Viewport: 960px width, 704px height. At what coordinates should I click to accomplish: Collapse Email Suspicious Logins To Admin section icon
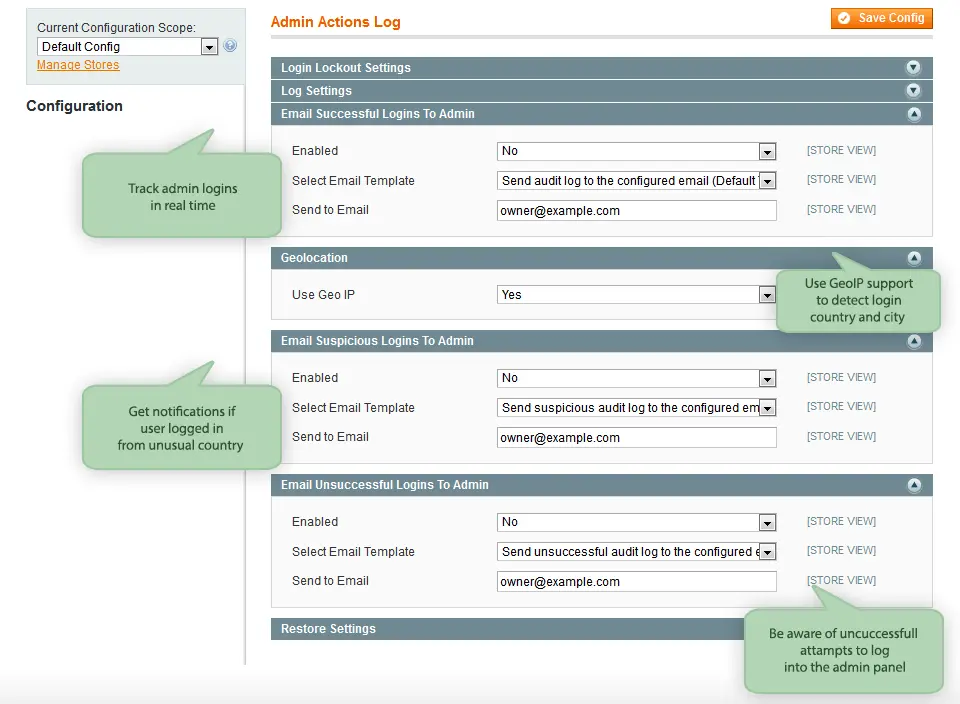click(x=913, y=341)
